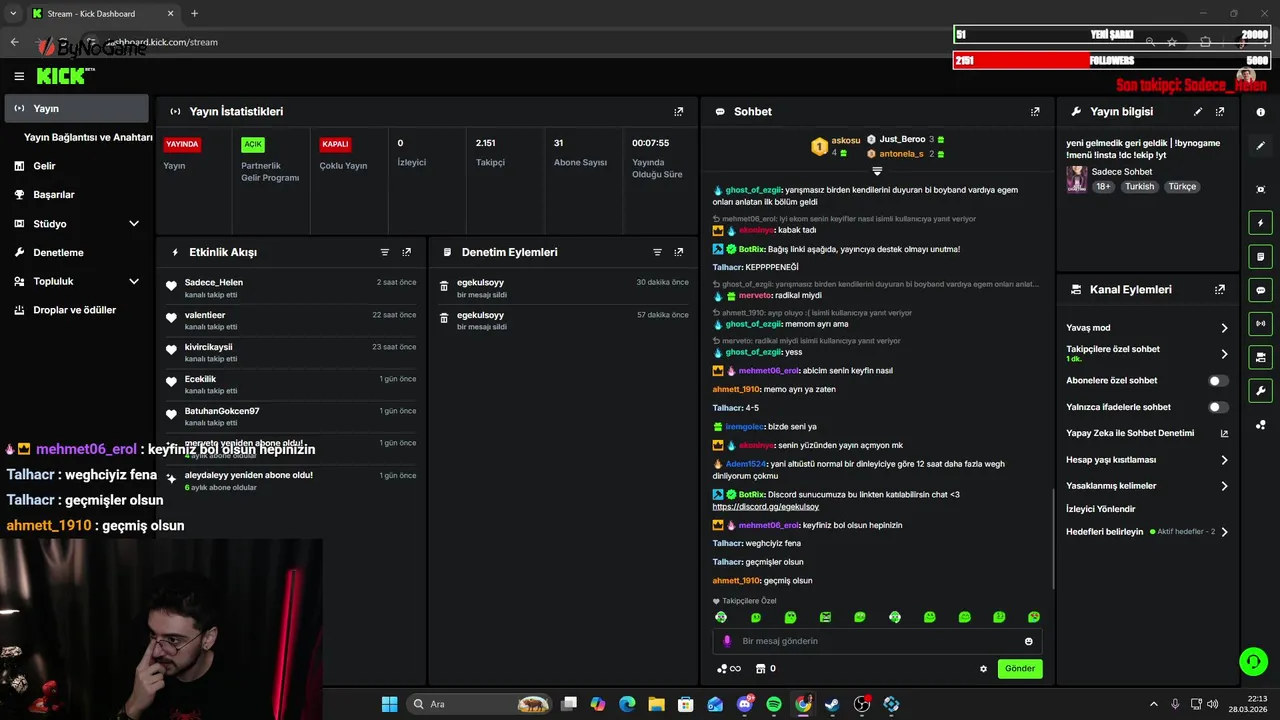Open Yavaş mod options arrow
This screenshot has height=720, width=1280.
pos(1224,328)
